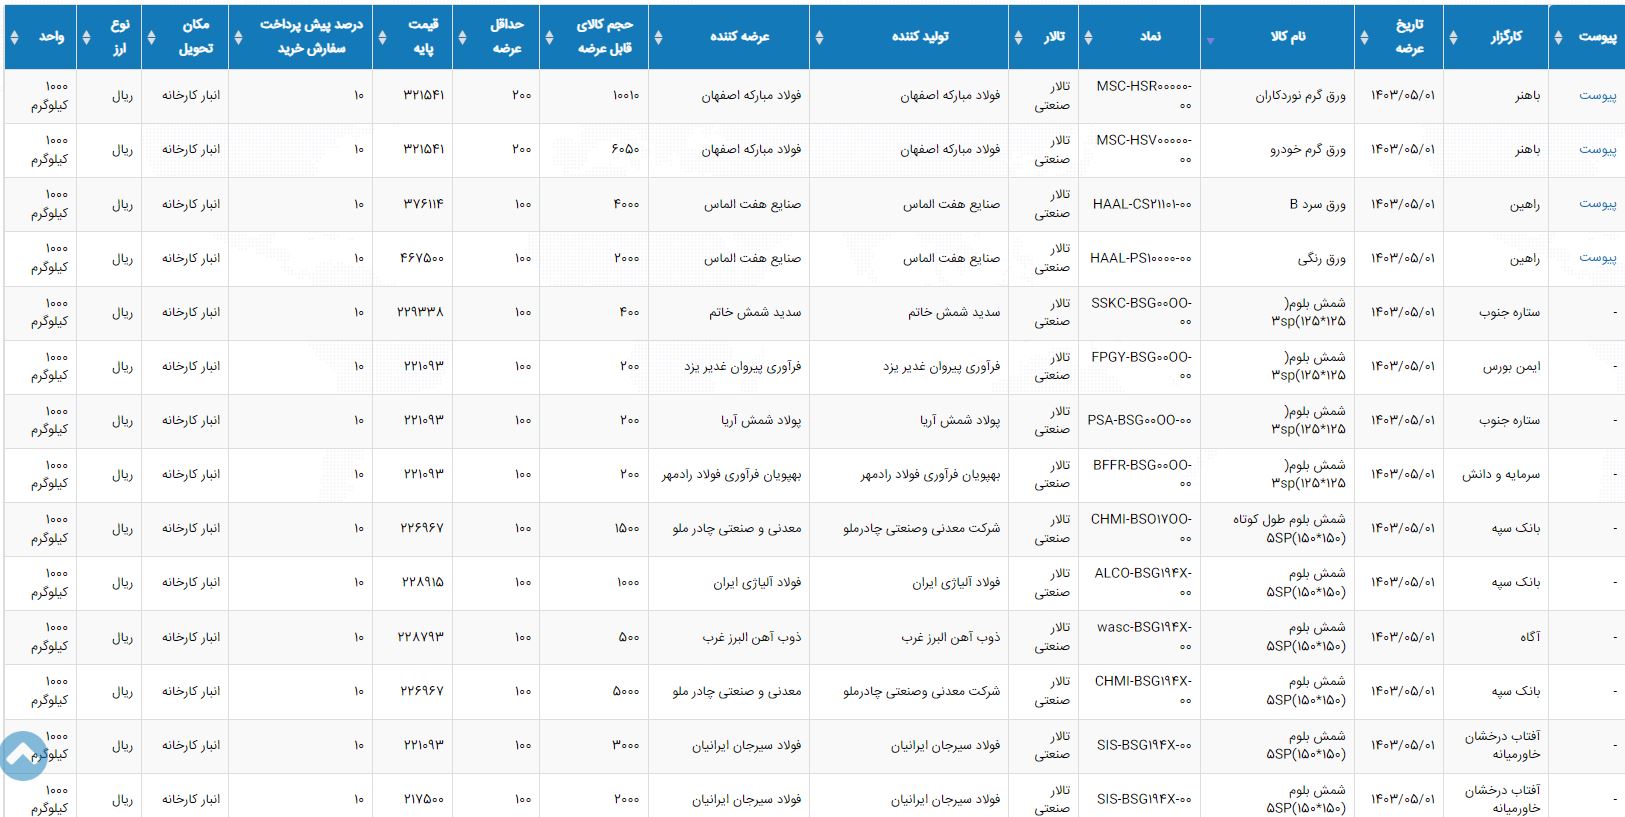Viewport: 1625px width, 817px height.
Task: Sort by the تولید کننده column arrows
Action: pyautogui.click(x=819, y=37)
